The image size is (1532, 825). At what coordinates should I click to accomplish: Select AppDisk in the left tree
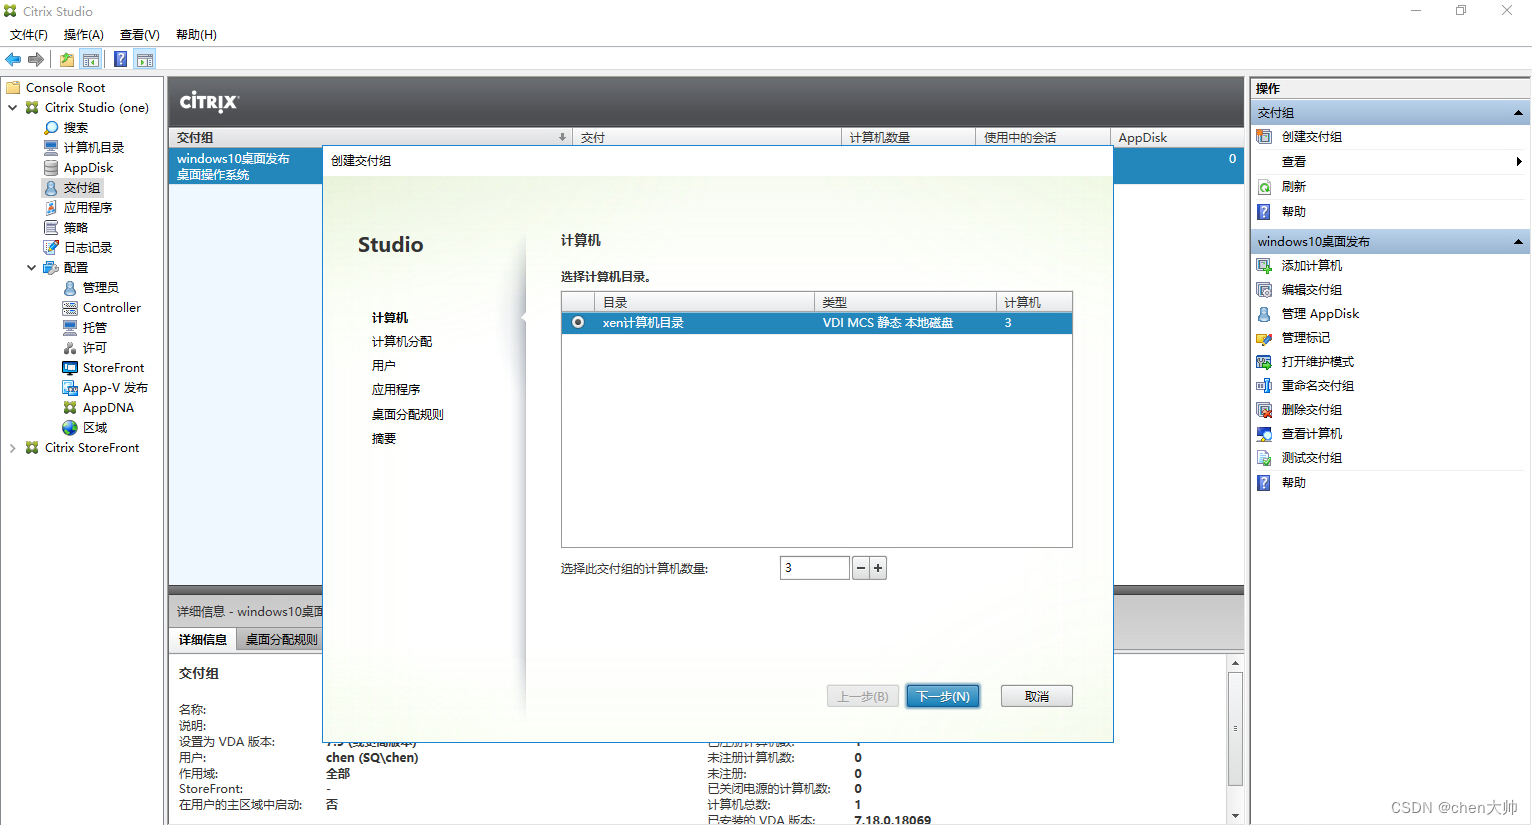[88, 168]
